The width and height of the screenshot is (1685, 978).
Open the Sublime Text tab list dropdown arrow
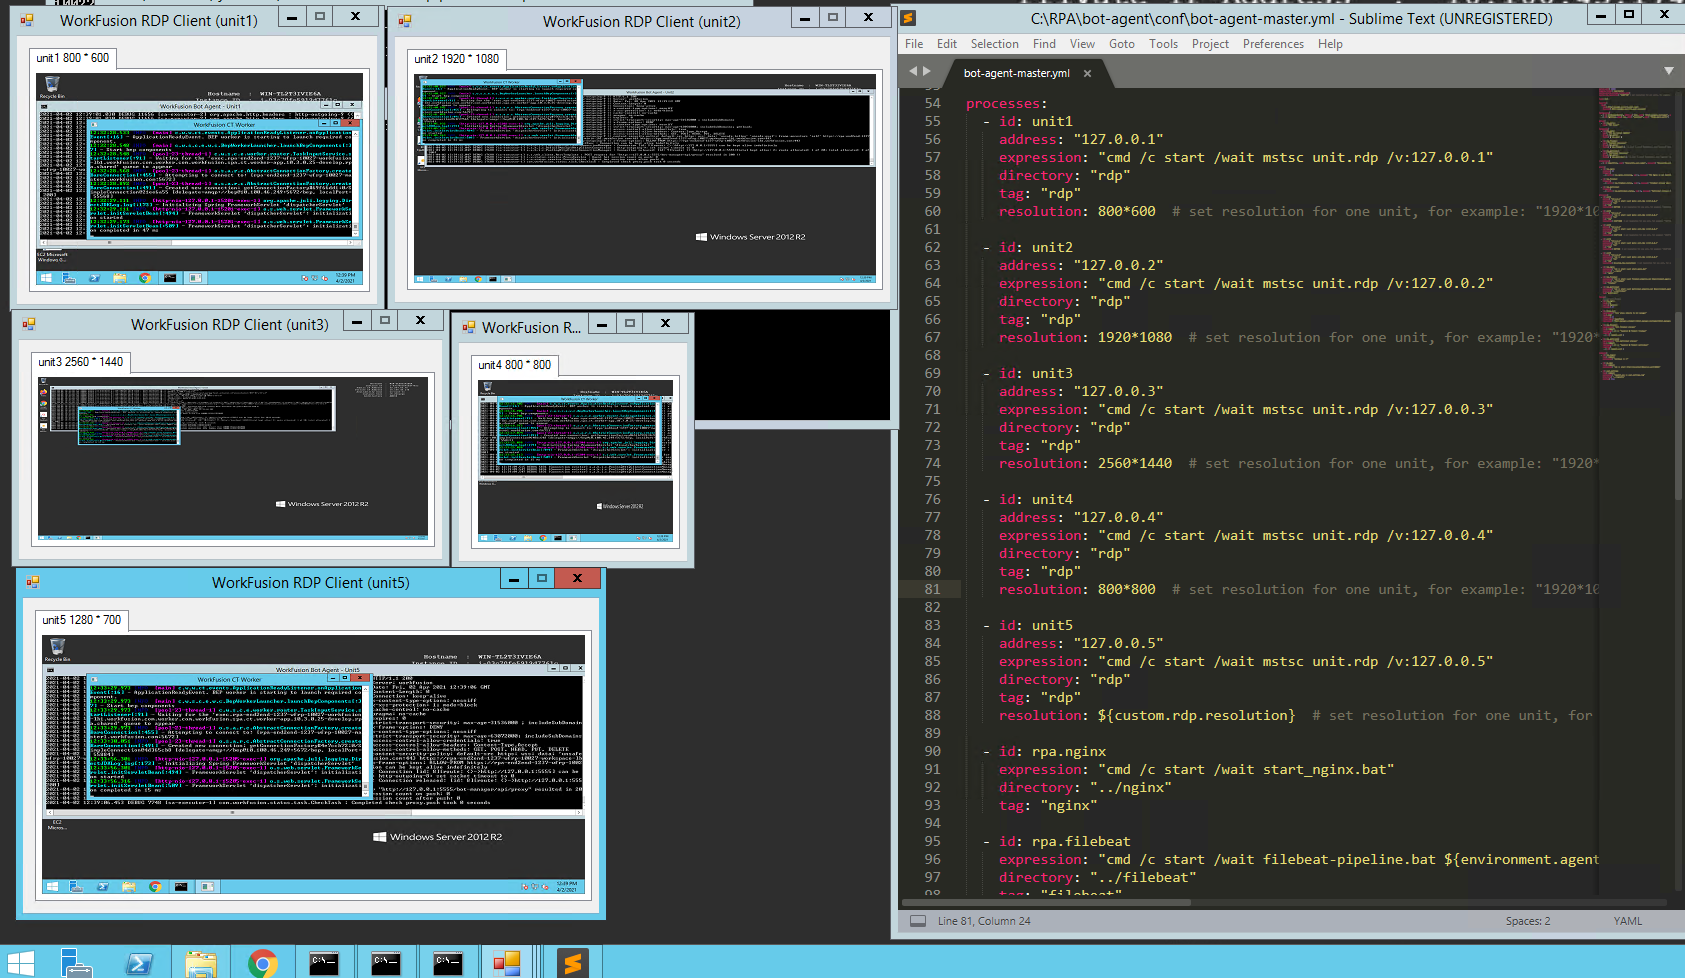1668,71
